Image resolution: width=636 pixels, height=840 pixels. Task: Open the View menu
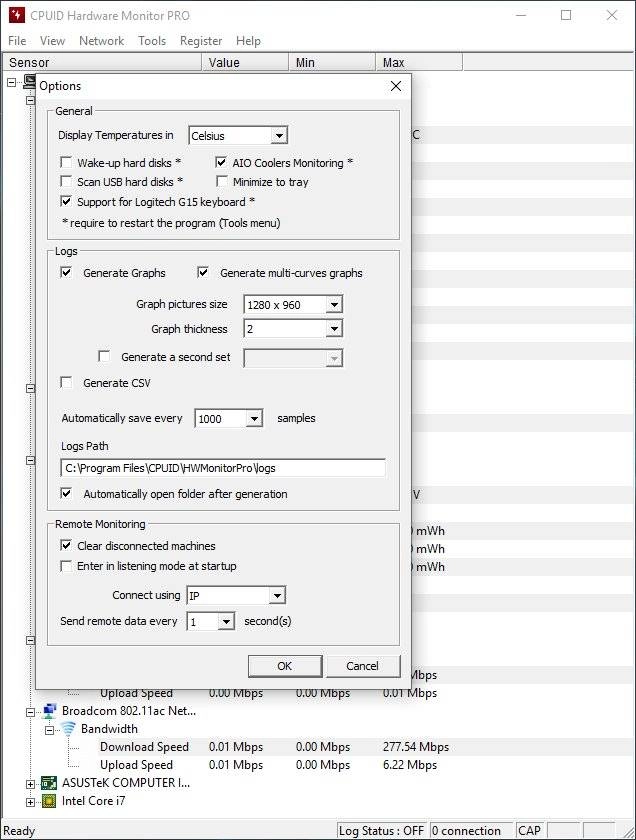click(53, 41)
